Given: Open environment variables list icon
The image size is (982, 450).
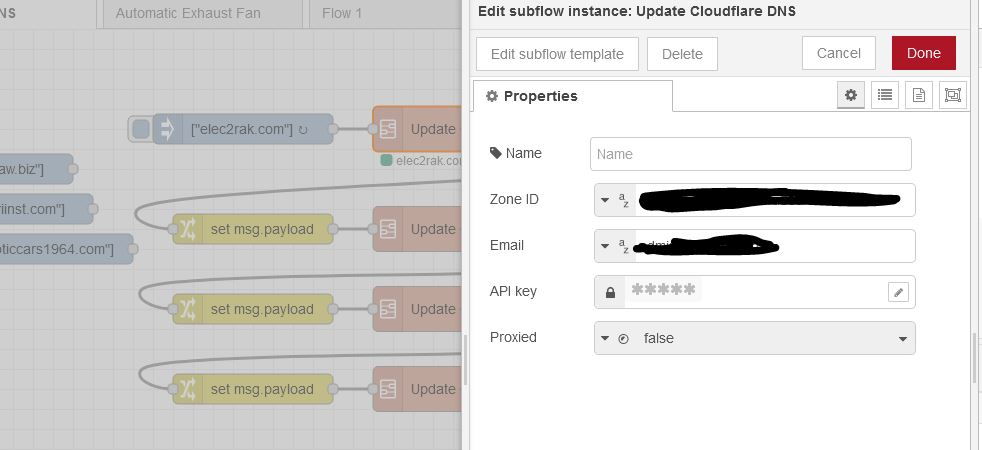Looking at the screenshot, I should click(x=885, y=95).
